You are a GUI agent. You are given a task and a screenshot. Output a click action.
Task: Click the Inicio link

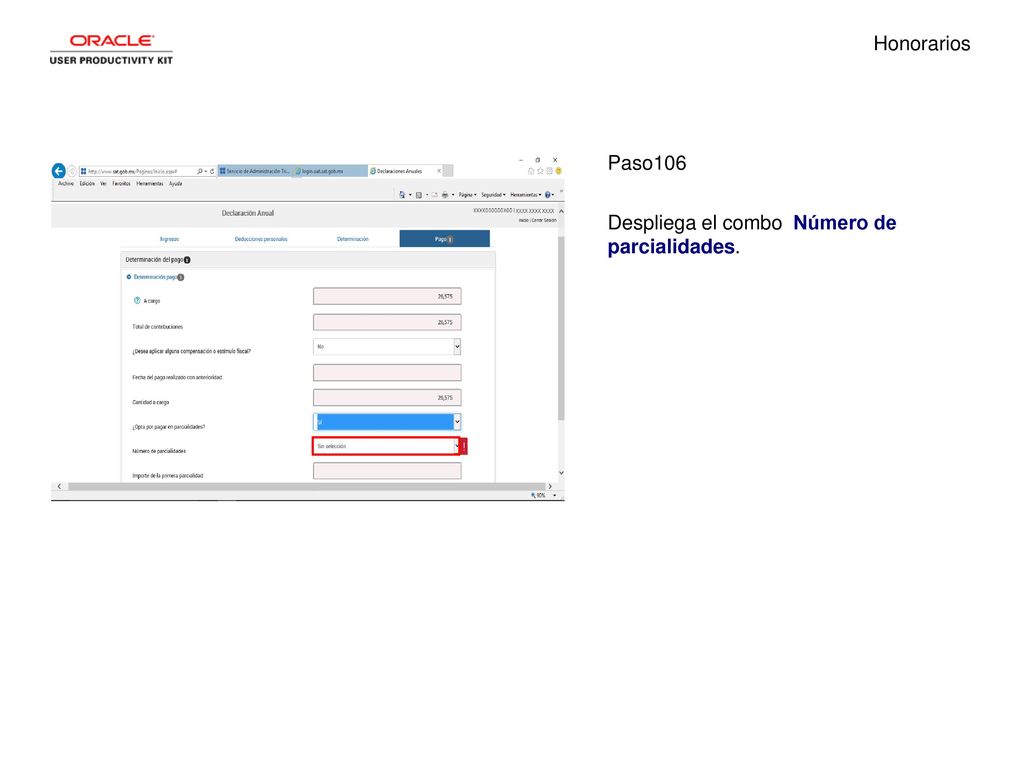click(524, 220)
